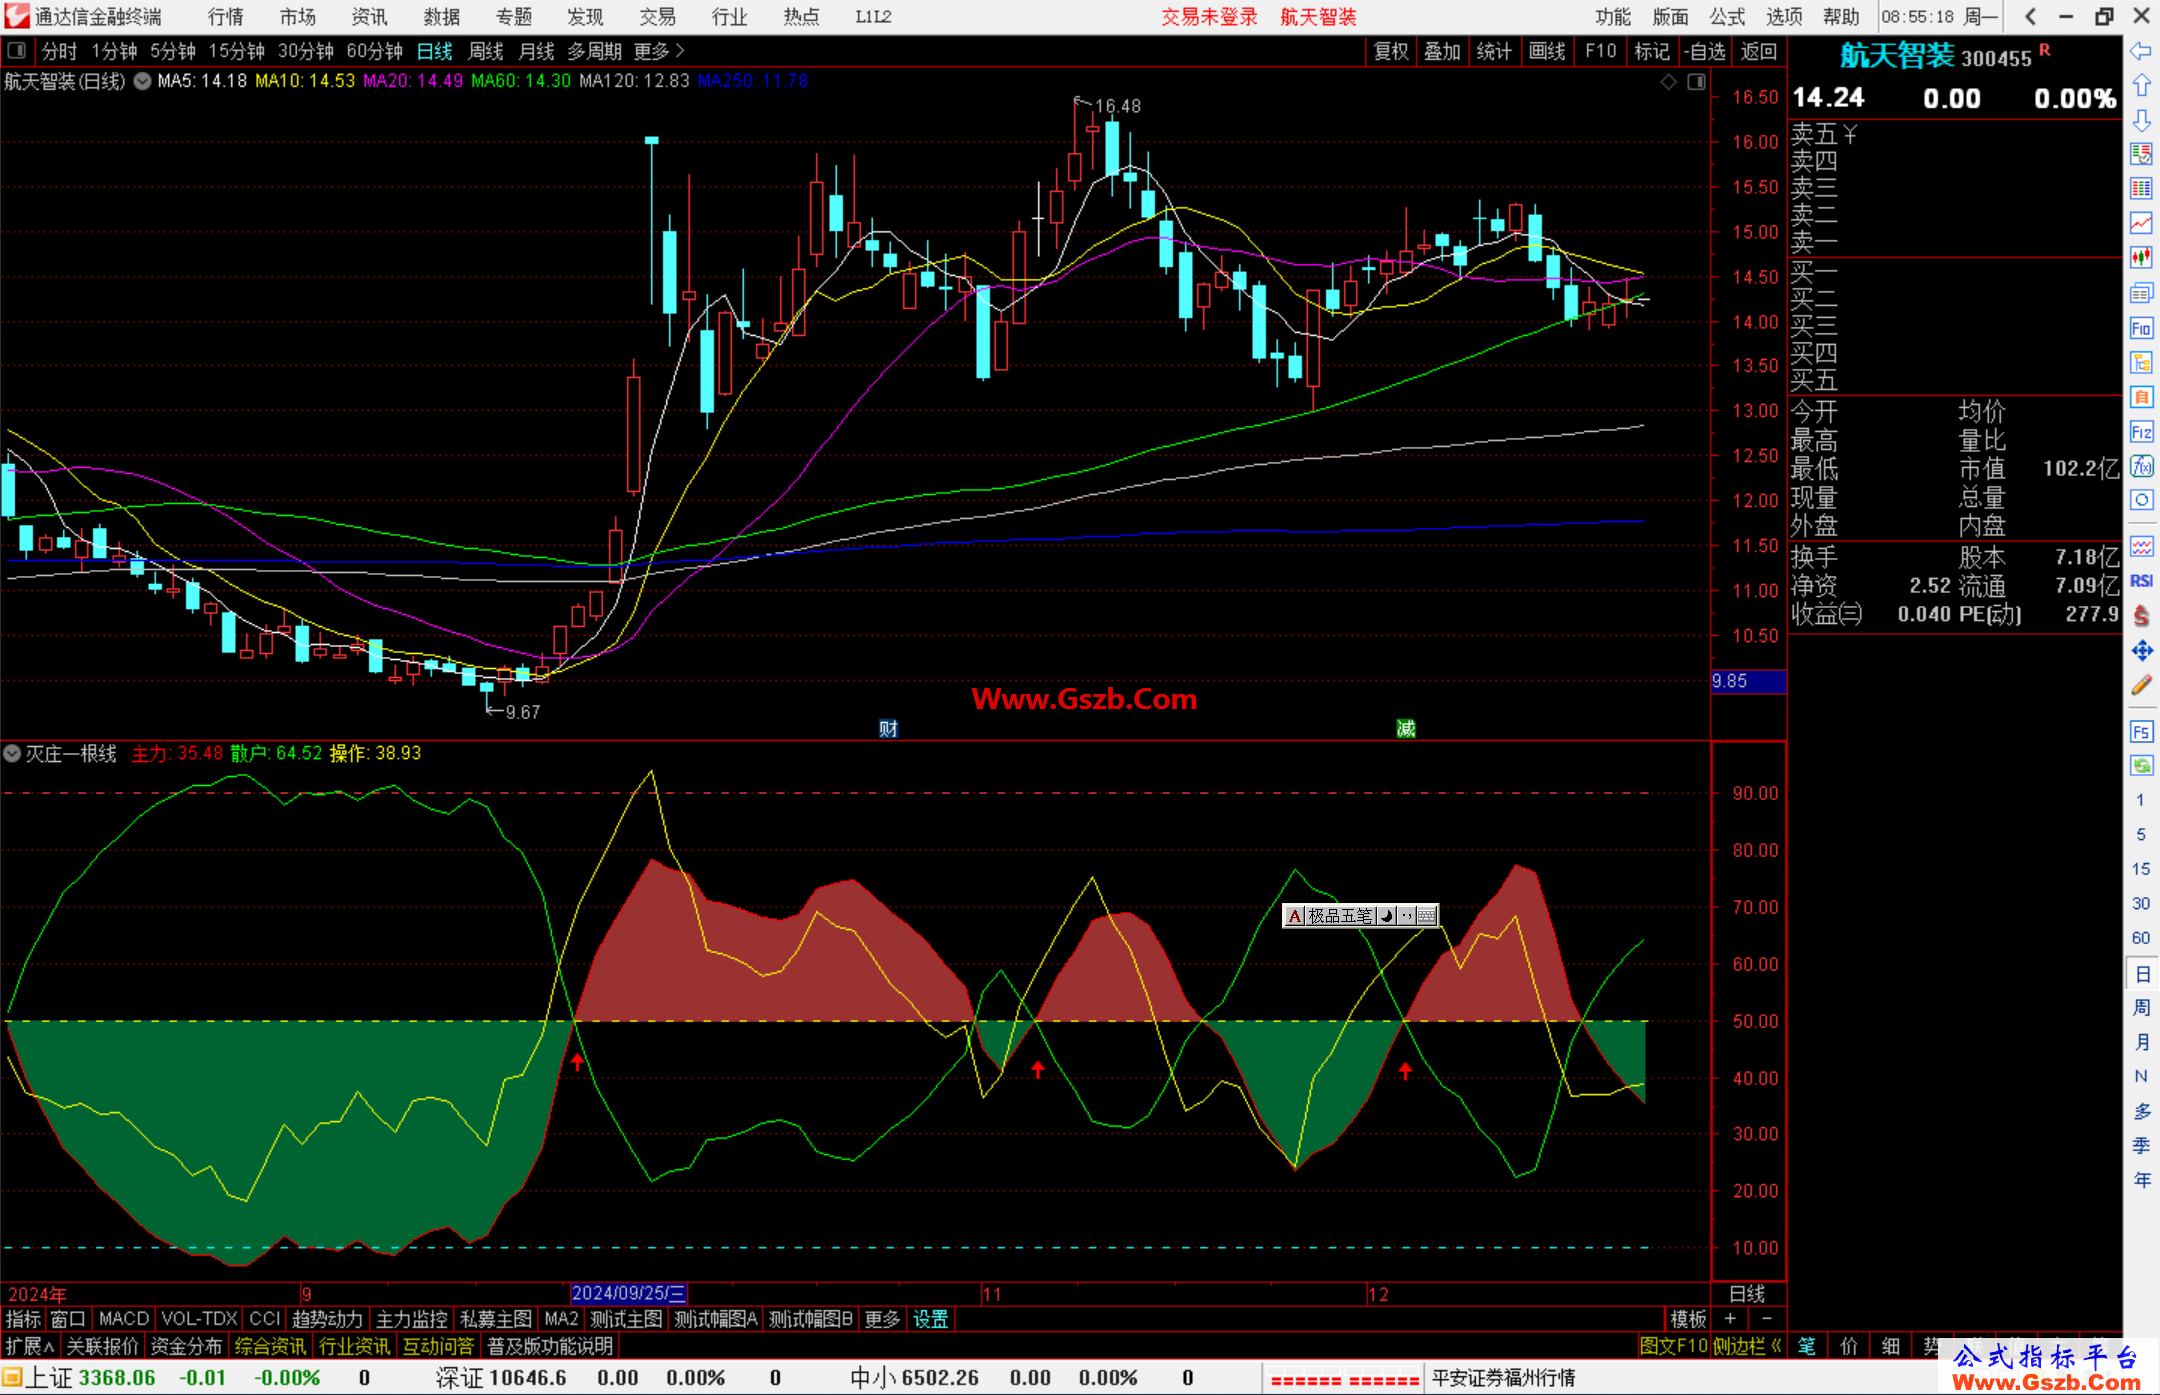Select 周 weekly period in sidebar
2160x1395 pixels.
click(x=2141, y=1007)
